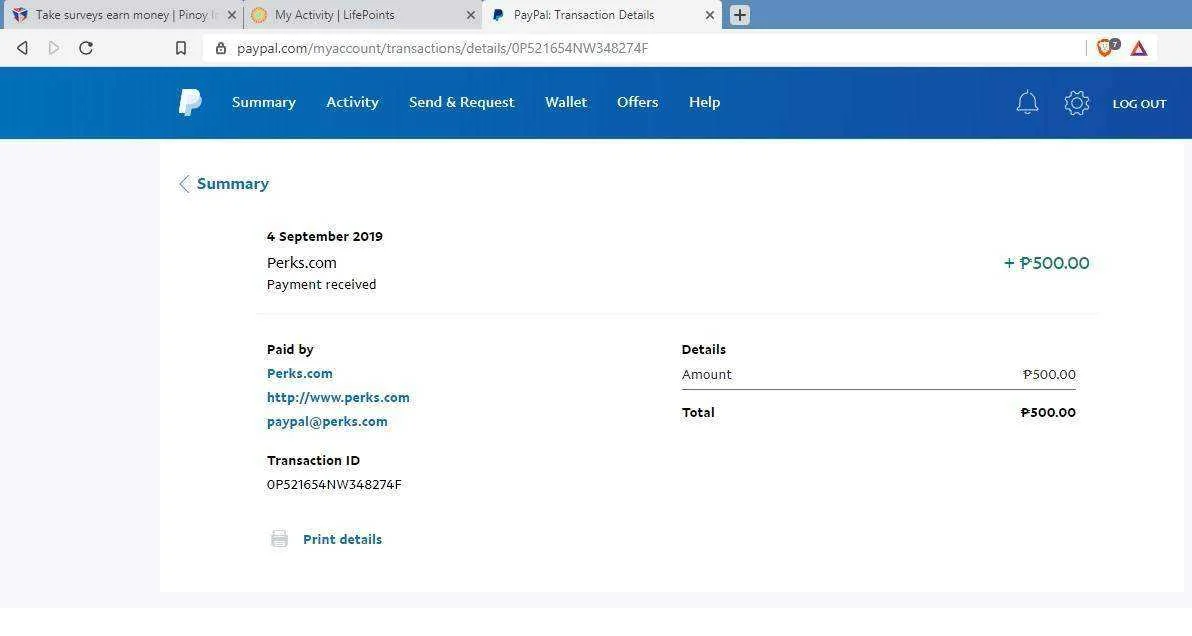Image resolution: width=1192 pixels, height=636 pixels.
Task: Open the Brave Shields lion icon
Action: click(x=1106, y=48)
